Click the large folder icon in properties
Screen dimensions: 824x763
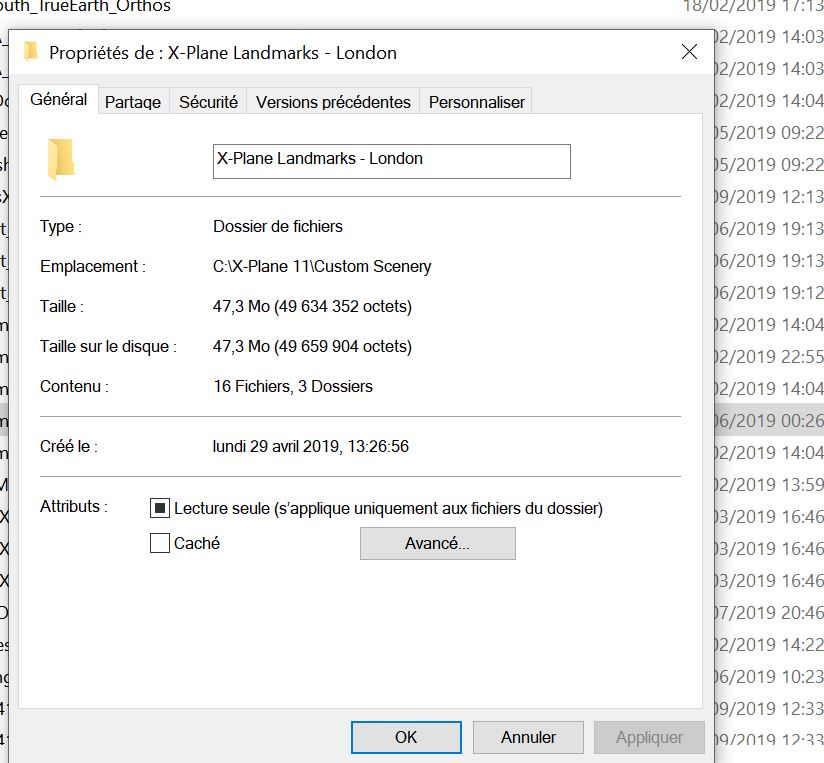(60, 159)
